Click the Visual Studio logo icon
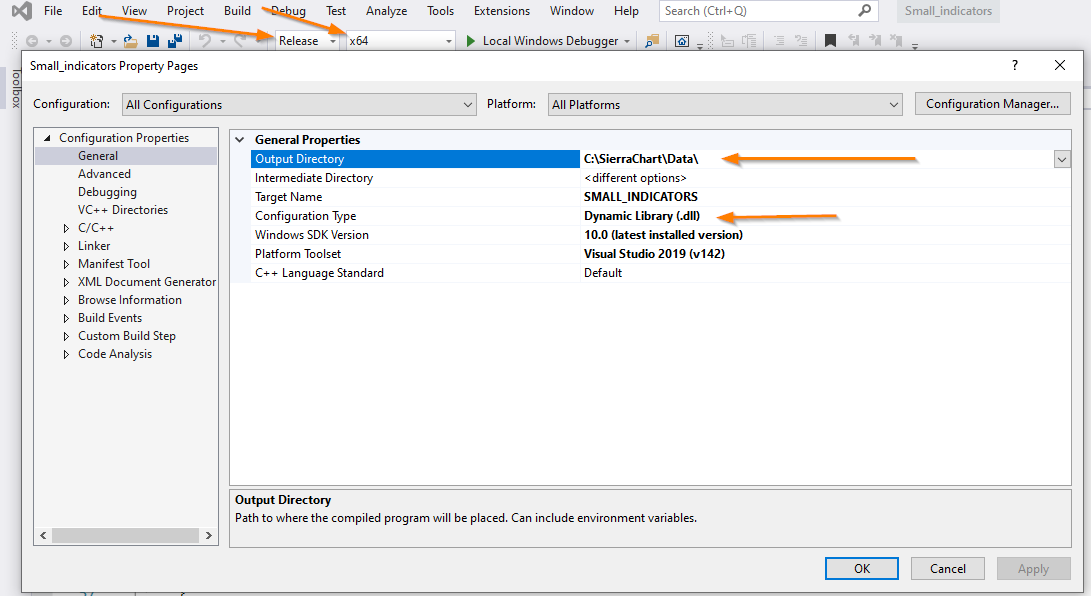 (x=22, y=11)
